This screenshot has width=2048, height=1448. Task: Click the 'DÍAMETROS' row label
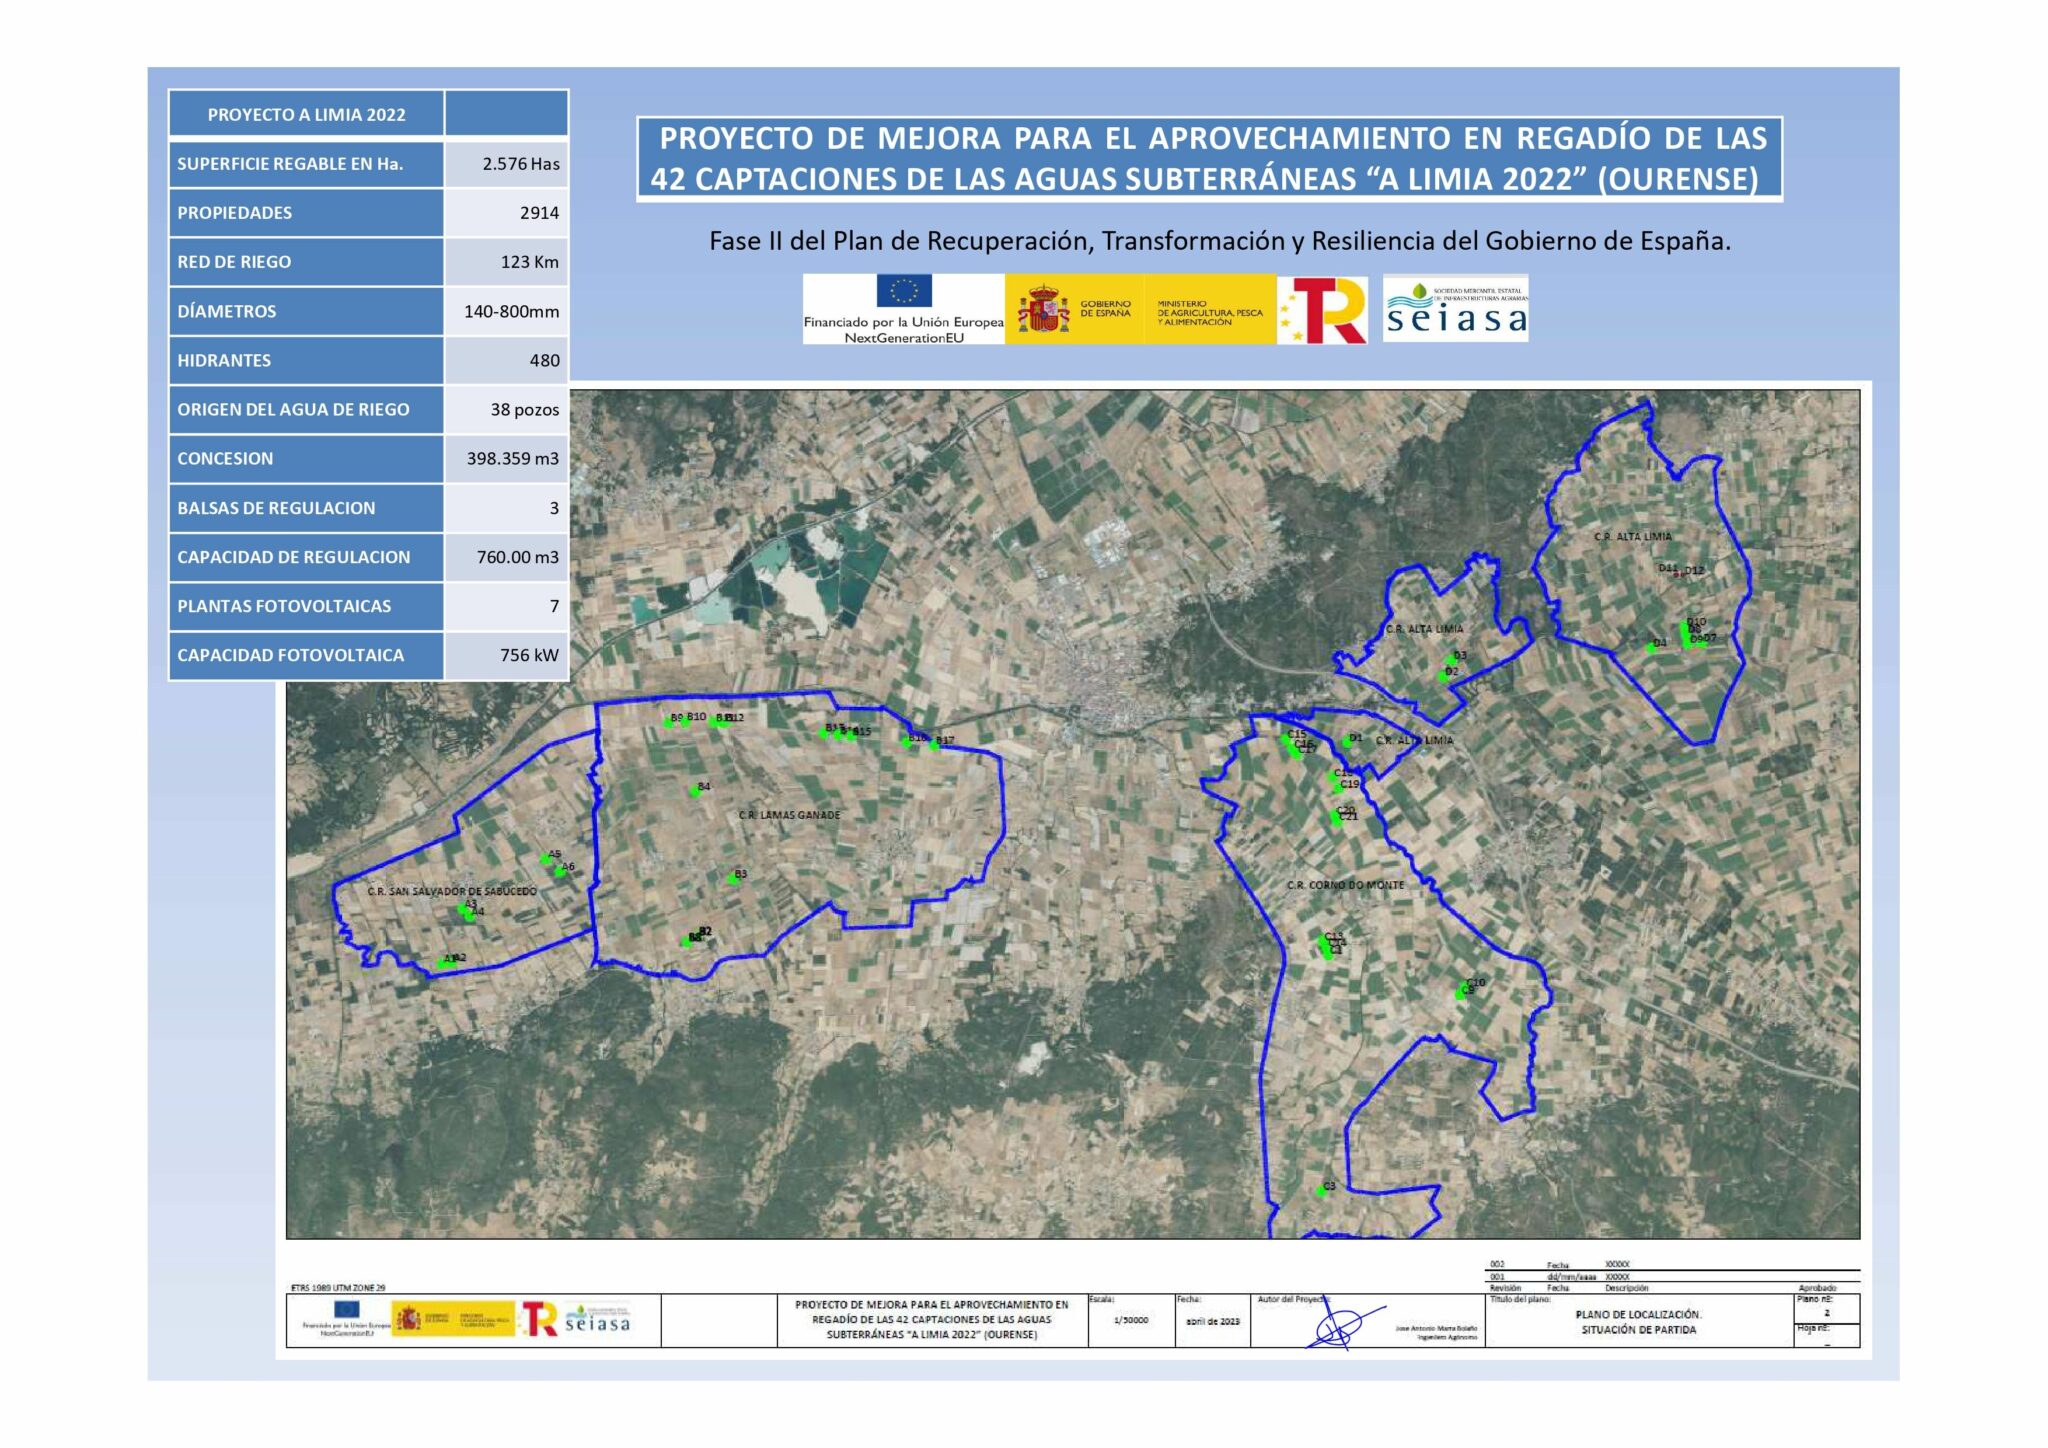pyautogui.click(x=307, y=311)
